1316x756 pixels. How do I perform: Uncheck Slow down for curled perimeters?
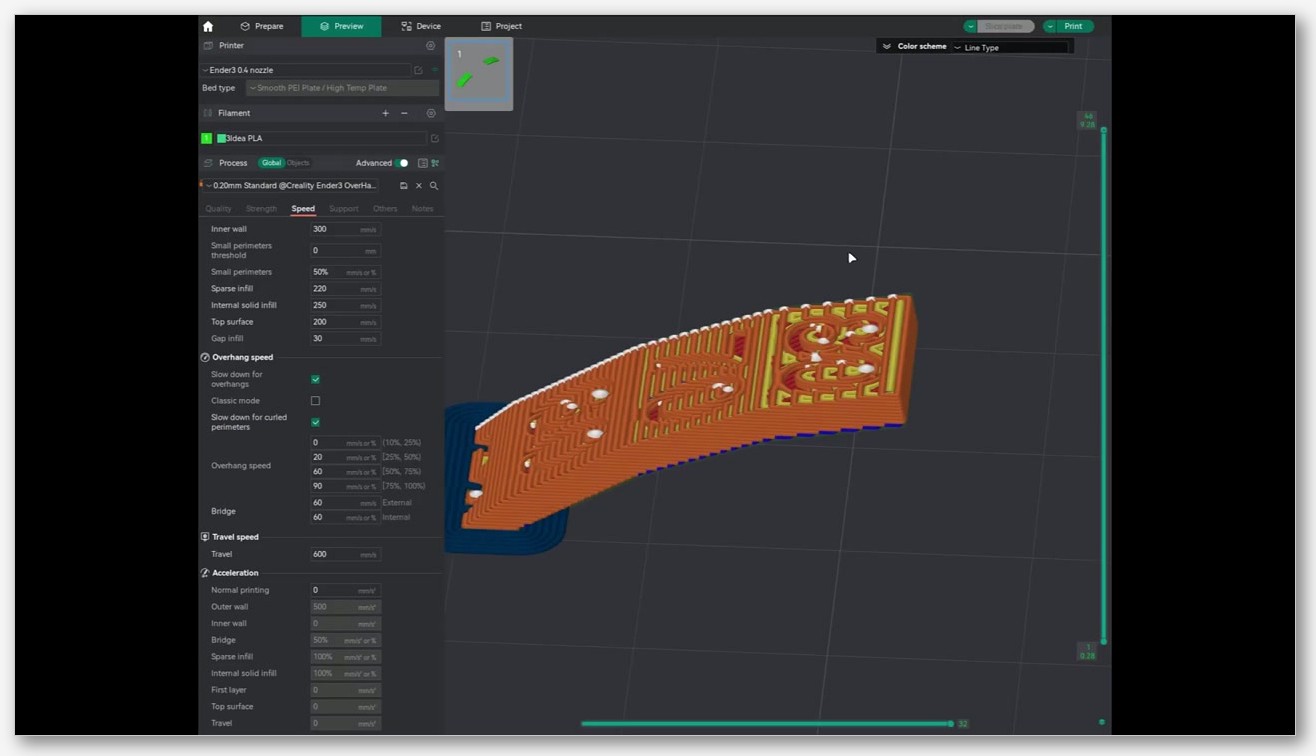click(x=315, y=422)
